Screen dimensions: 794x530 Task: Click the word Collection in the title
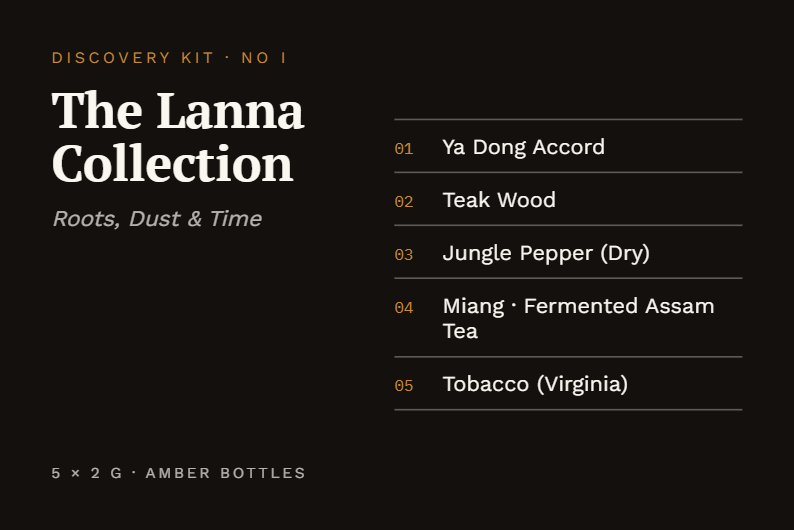(x=173, y=163)
